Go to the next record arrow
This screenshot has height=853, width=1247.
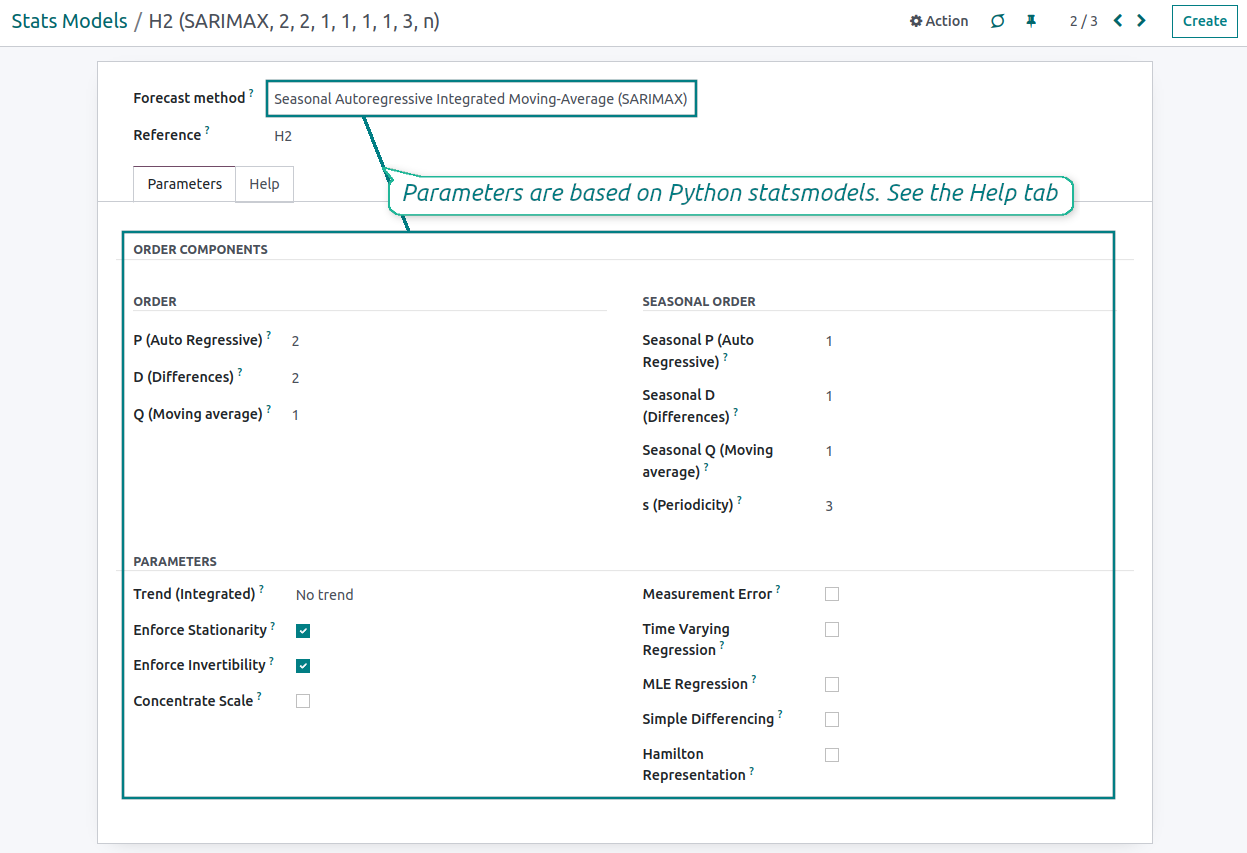click(x=1142, y=21)
